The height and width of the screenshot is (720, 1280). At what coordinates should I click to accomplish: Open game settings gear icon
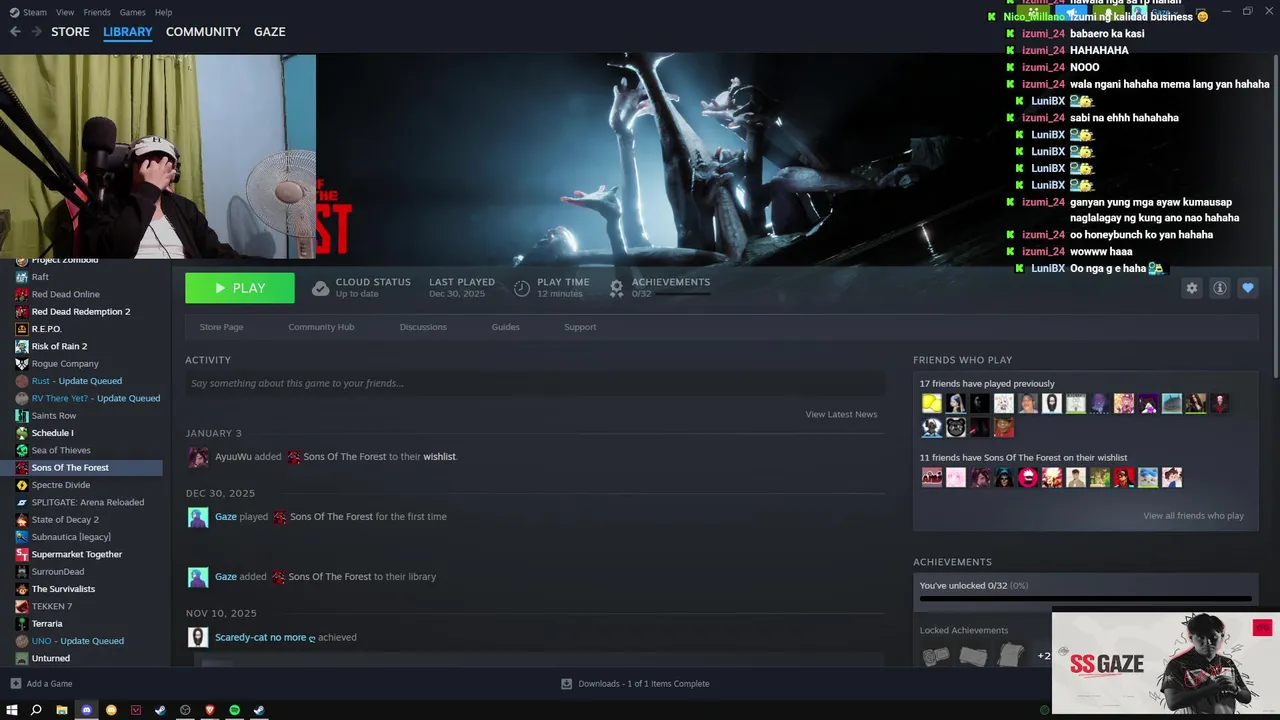click(x=1192, y=288)
